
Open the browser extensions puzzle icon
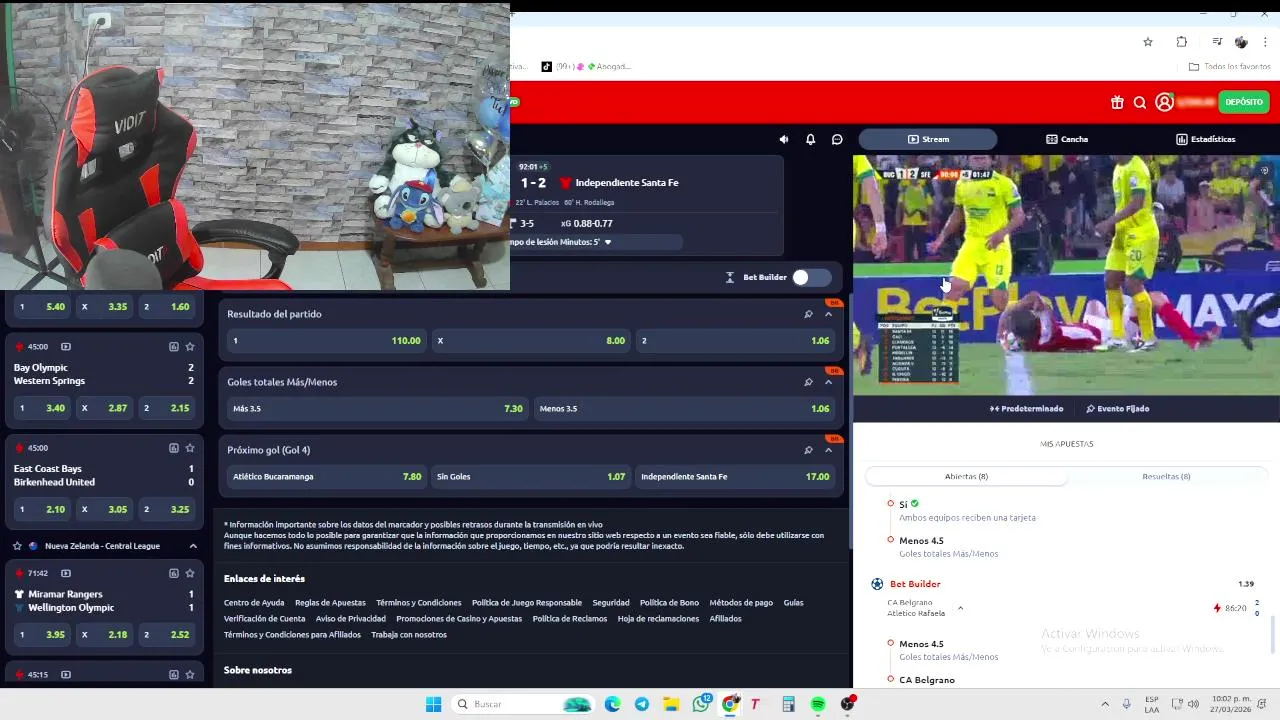[1182, 42]
